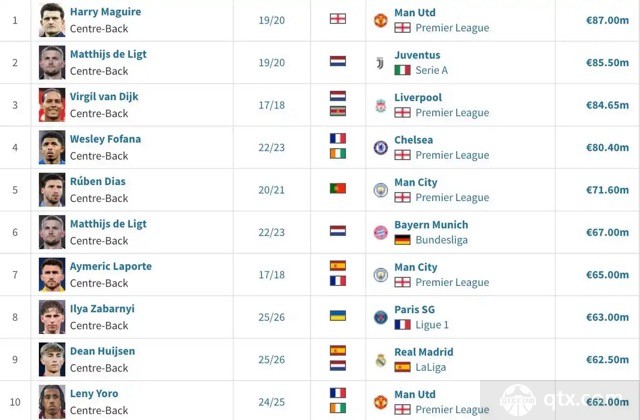Click the Portugal flag in Rúben Dias row

[338, 188]
